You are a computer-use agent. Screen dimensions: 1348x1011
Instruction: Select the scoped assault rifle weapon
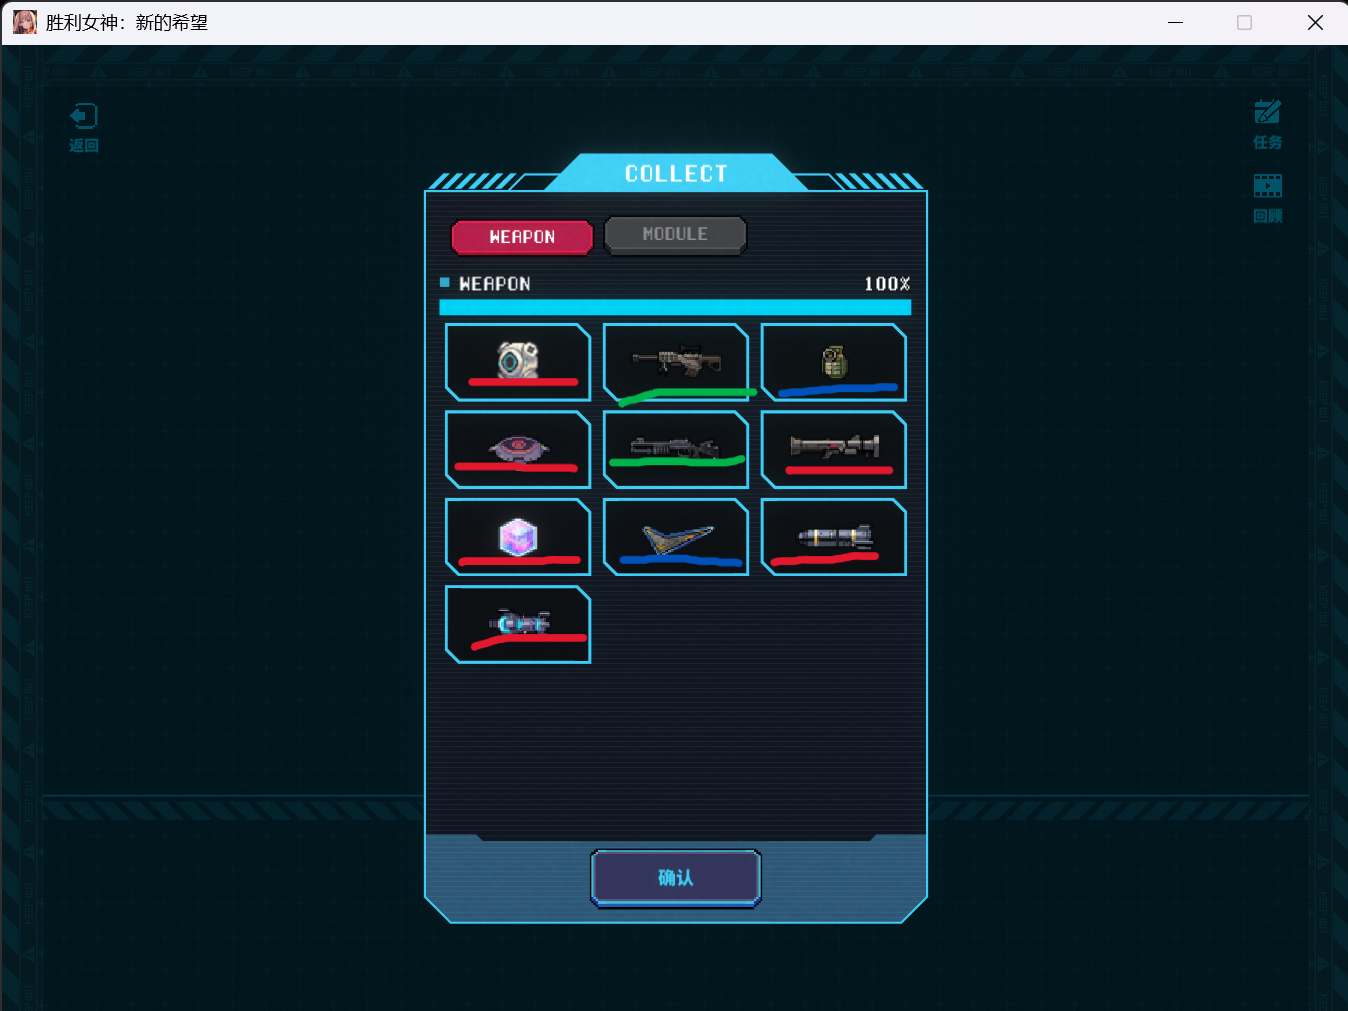click(676, 362)
